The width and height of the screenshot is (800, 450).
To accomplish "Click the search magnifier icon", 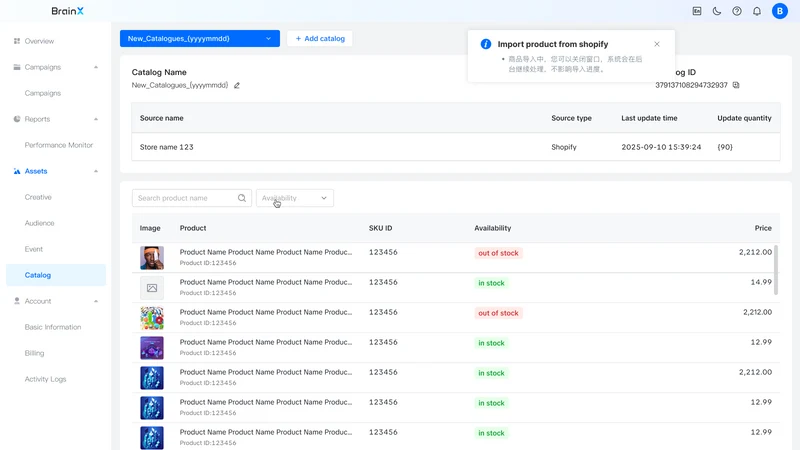I will (242, 198).
